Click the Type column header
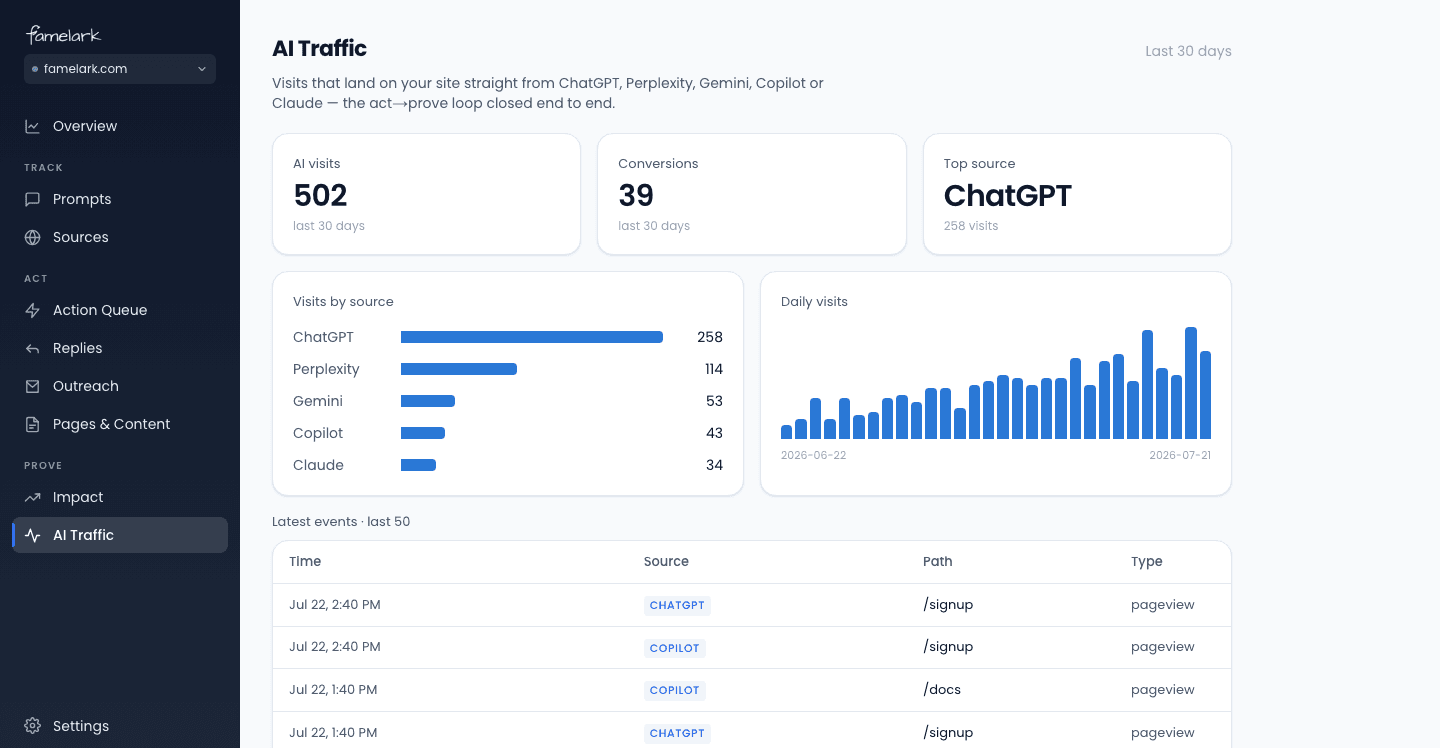This screenshot has width=1440, height=748. click(1146, 562)
